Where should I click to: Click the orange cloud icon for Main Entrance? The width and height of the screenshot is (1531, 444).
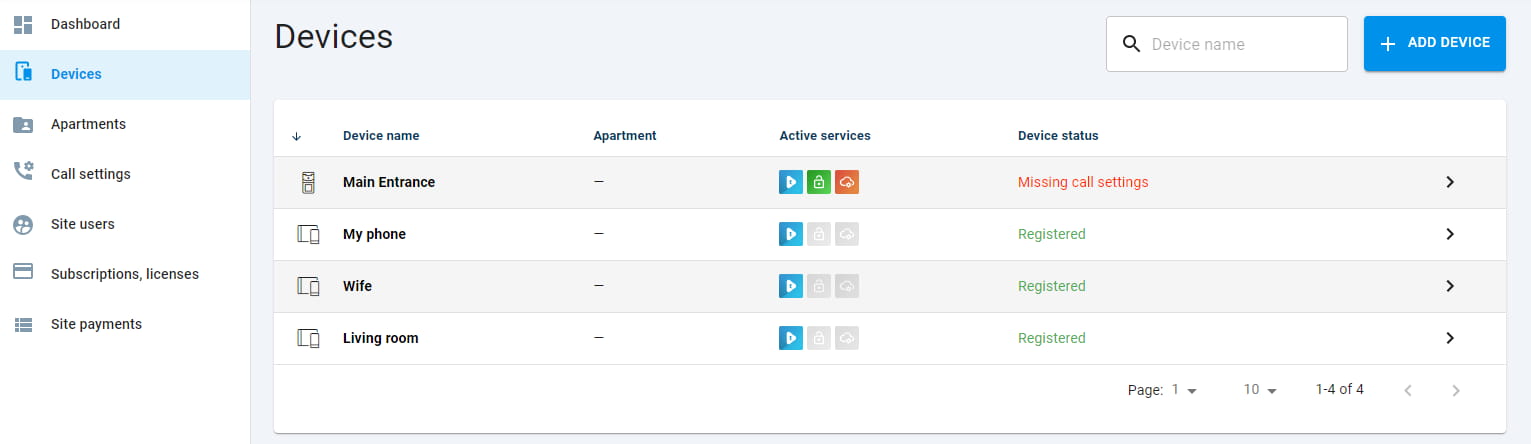tap(847, 182)
